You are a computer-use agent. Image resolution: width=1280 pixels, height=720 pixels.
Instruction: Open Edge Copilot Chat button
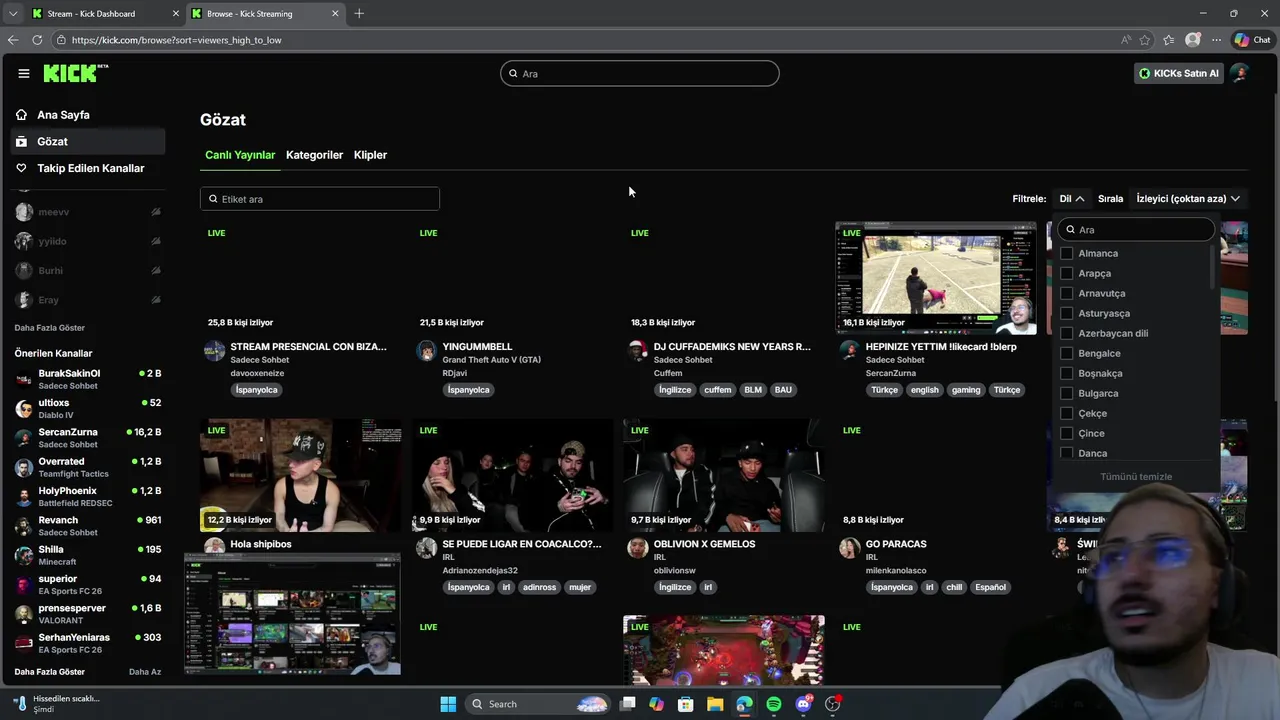pyautogui.click(x=1252, y=40)
